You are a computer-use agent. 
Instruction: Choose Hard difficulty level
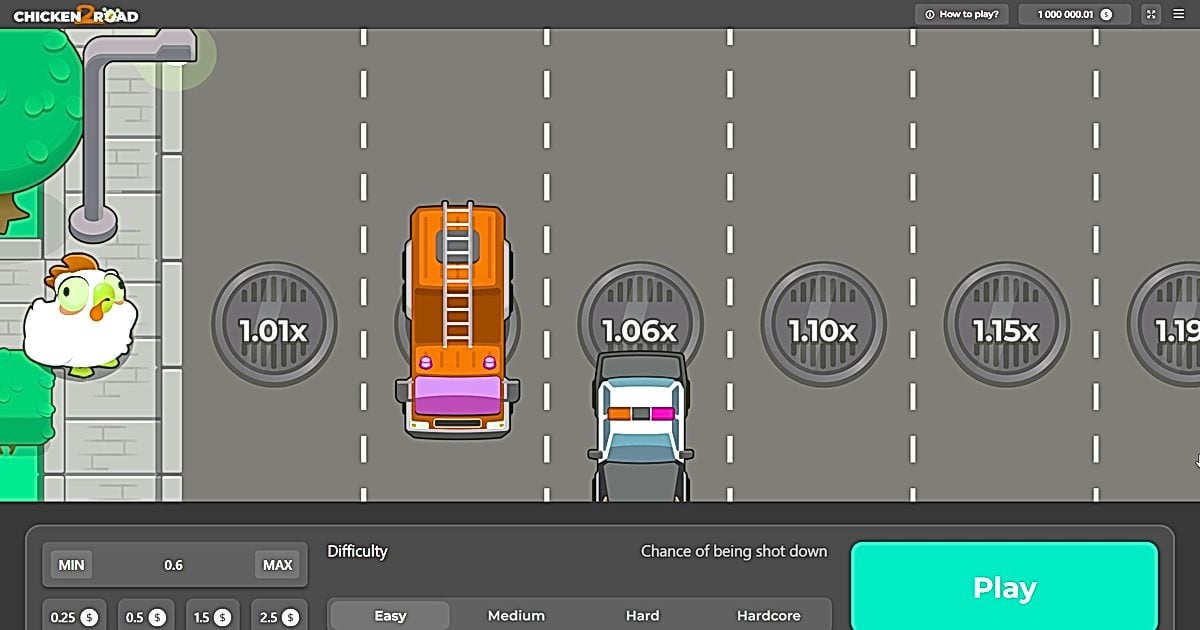[642, 616]
